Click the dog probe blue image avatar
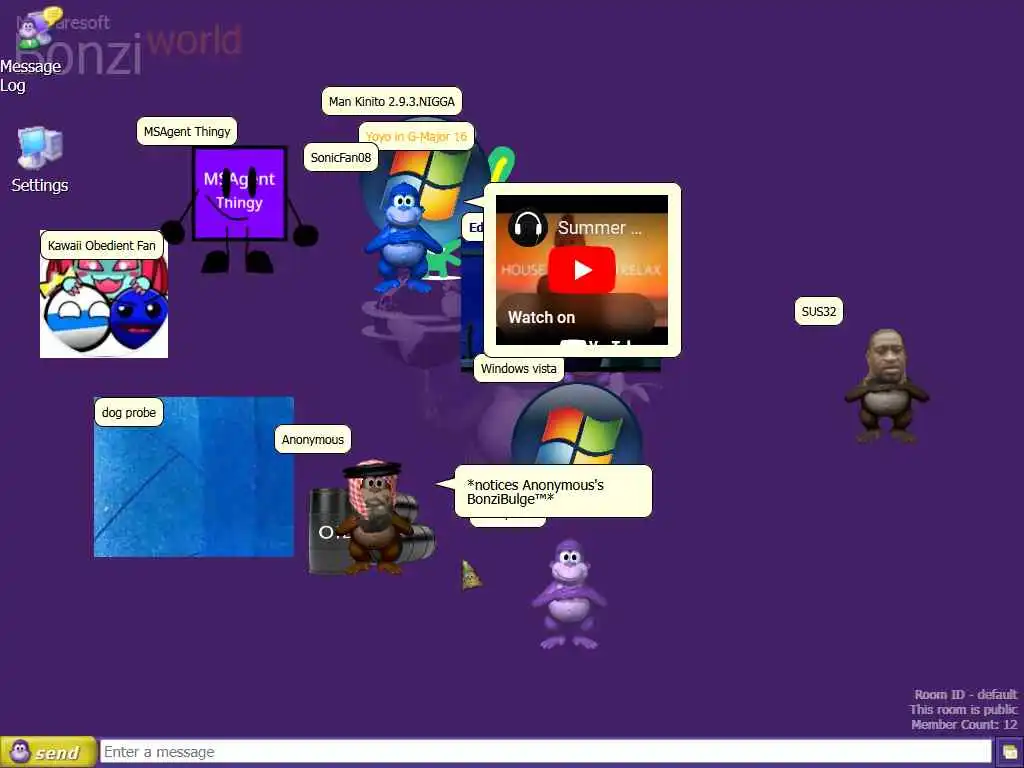This screenshot has height=768, width=1024. [x=193, y=477]
